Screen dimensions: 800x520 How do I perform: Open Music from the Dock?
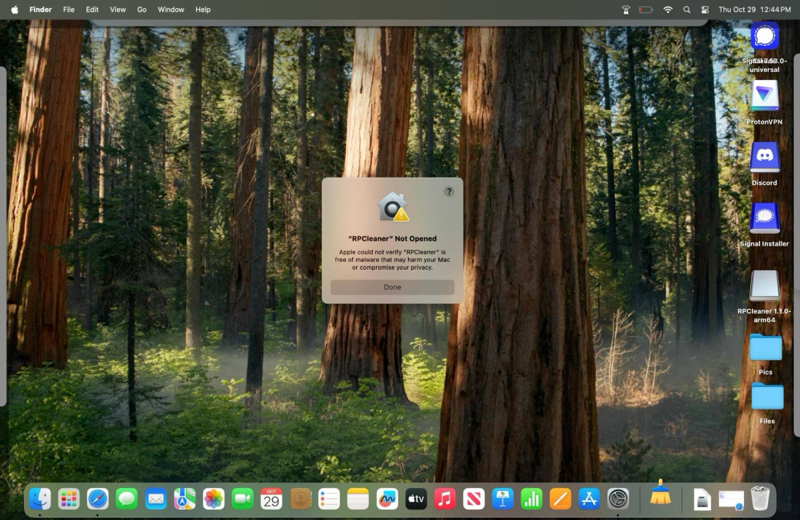[x=445, y=499]
